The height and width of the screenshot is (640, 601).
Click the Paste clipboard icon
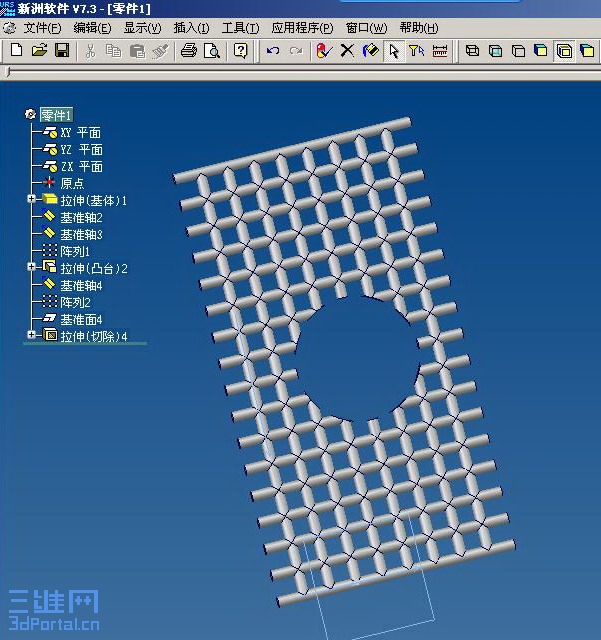137,51
